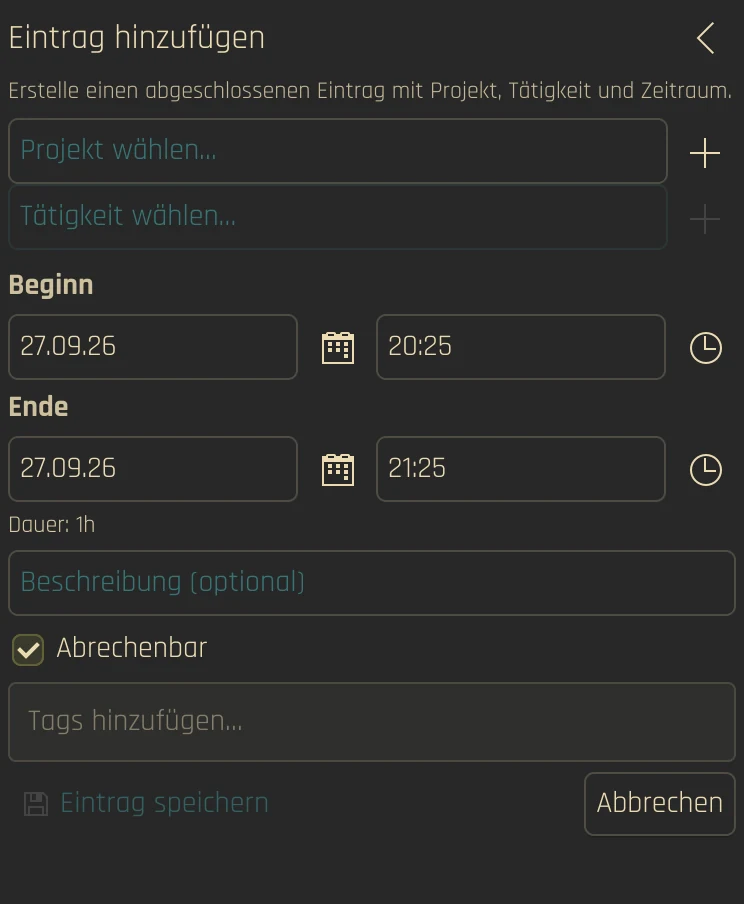The width and height of the screenshot is (744, 904).
Task: Focus the Beginn date field 27.09.26
Action: click(153, 347)
